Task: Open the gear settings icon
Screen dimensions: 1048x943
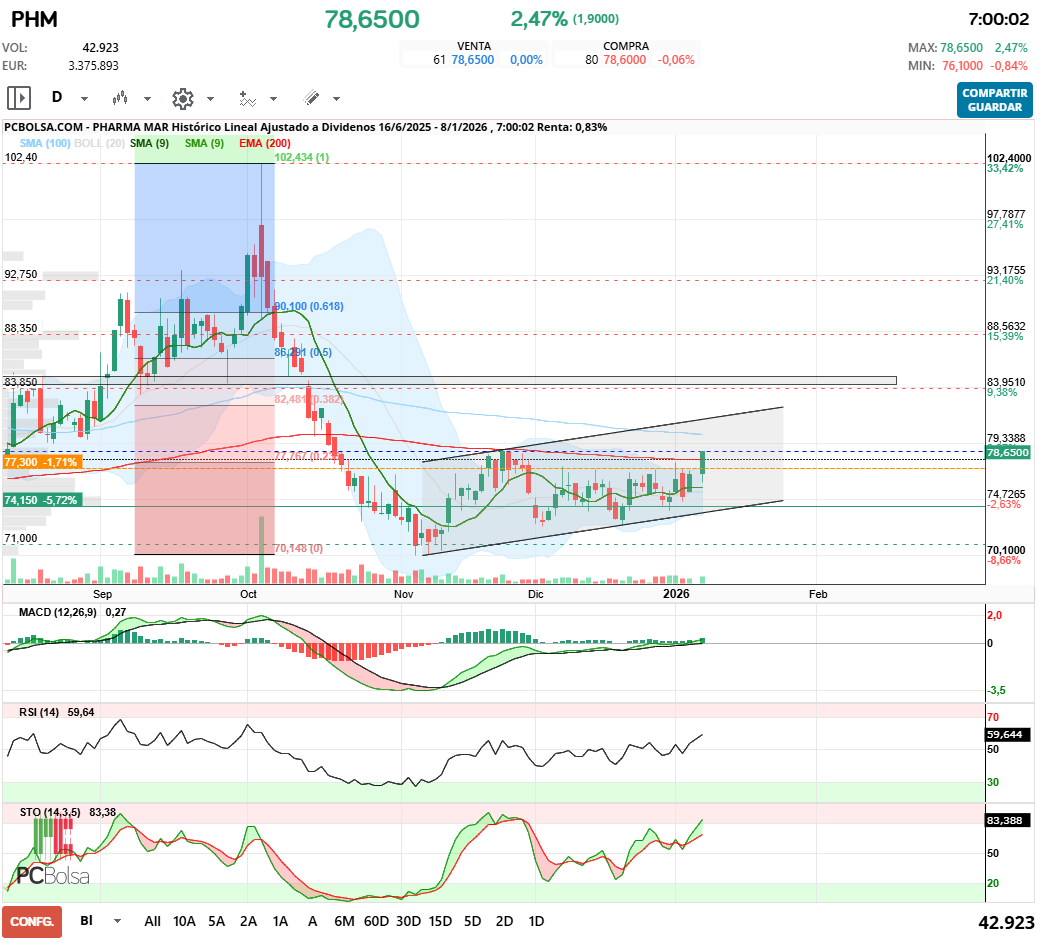Action: 182,98
